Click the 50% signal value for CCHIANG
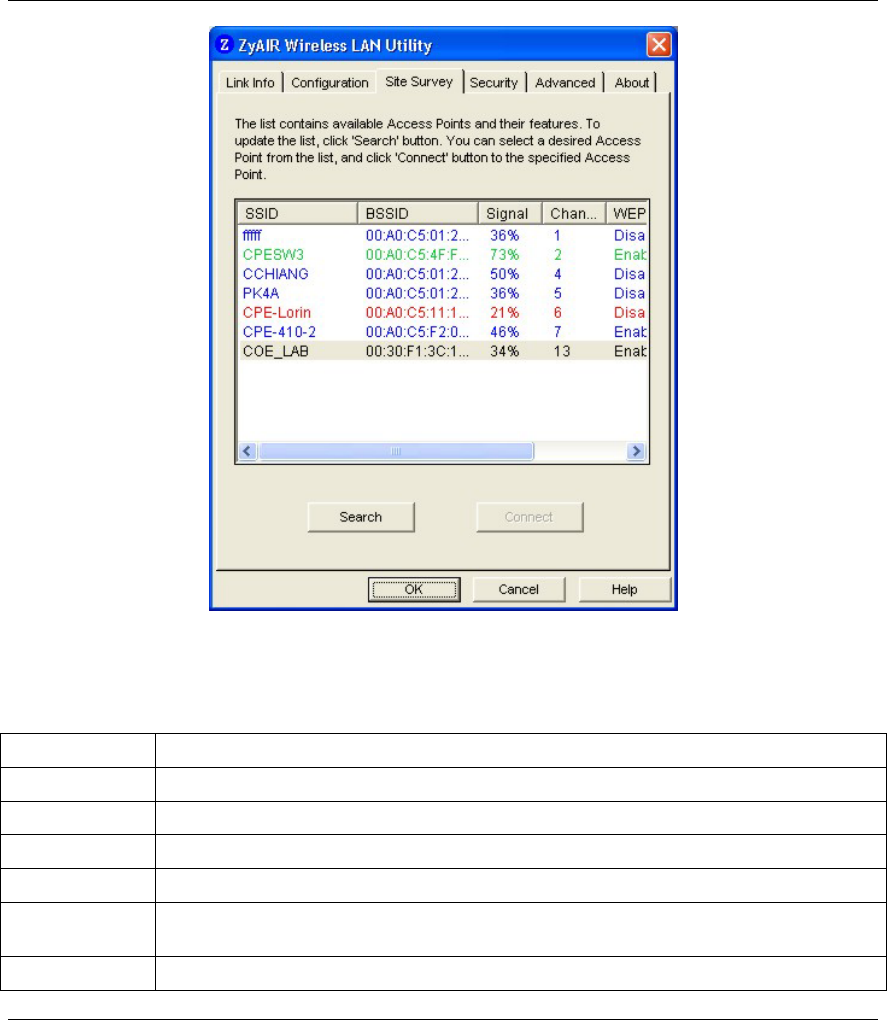Image resolution: width=887 pixels, height=1020 pixels. [505, 274]
